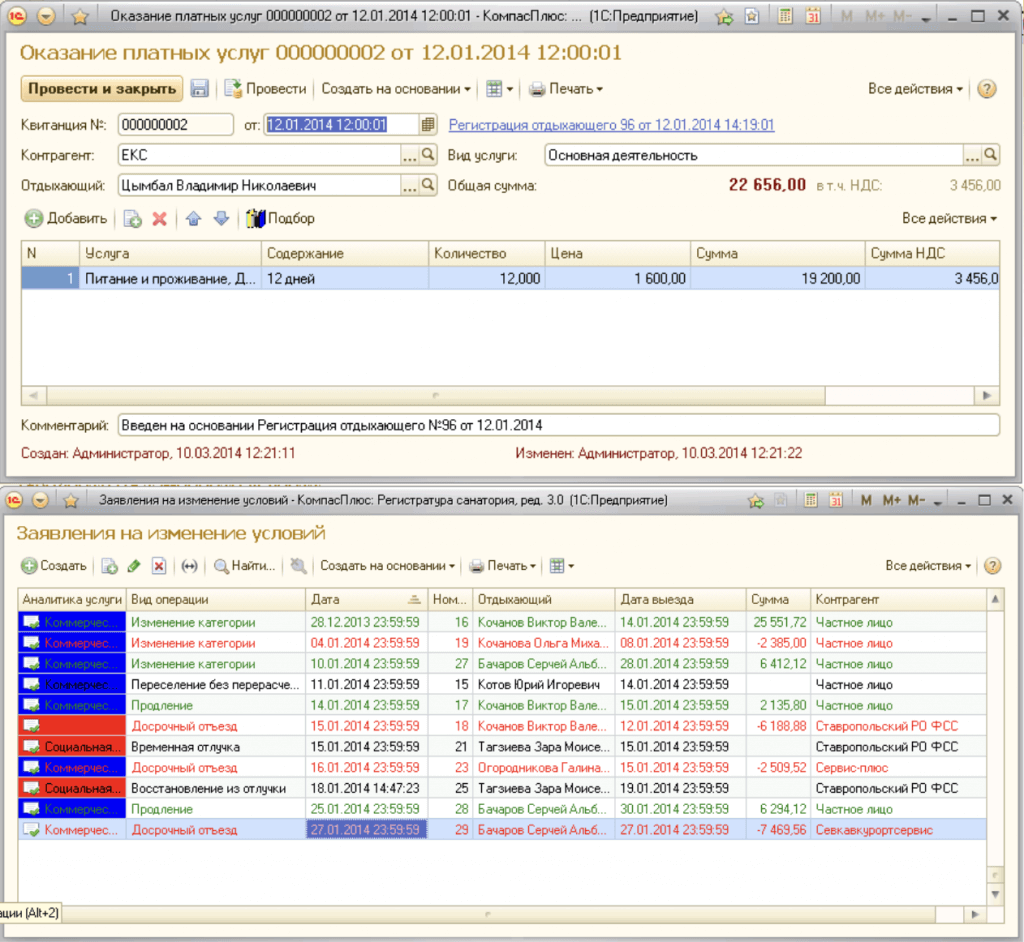Open the calendar picker next to the date field
1024x942 pixels.
coord(428,125)
